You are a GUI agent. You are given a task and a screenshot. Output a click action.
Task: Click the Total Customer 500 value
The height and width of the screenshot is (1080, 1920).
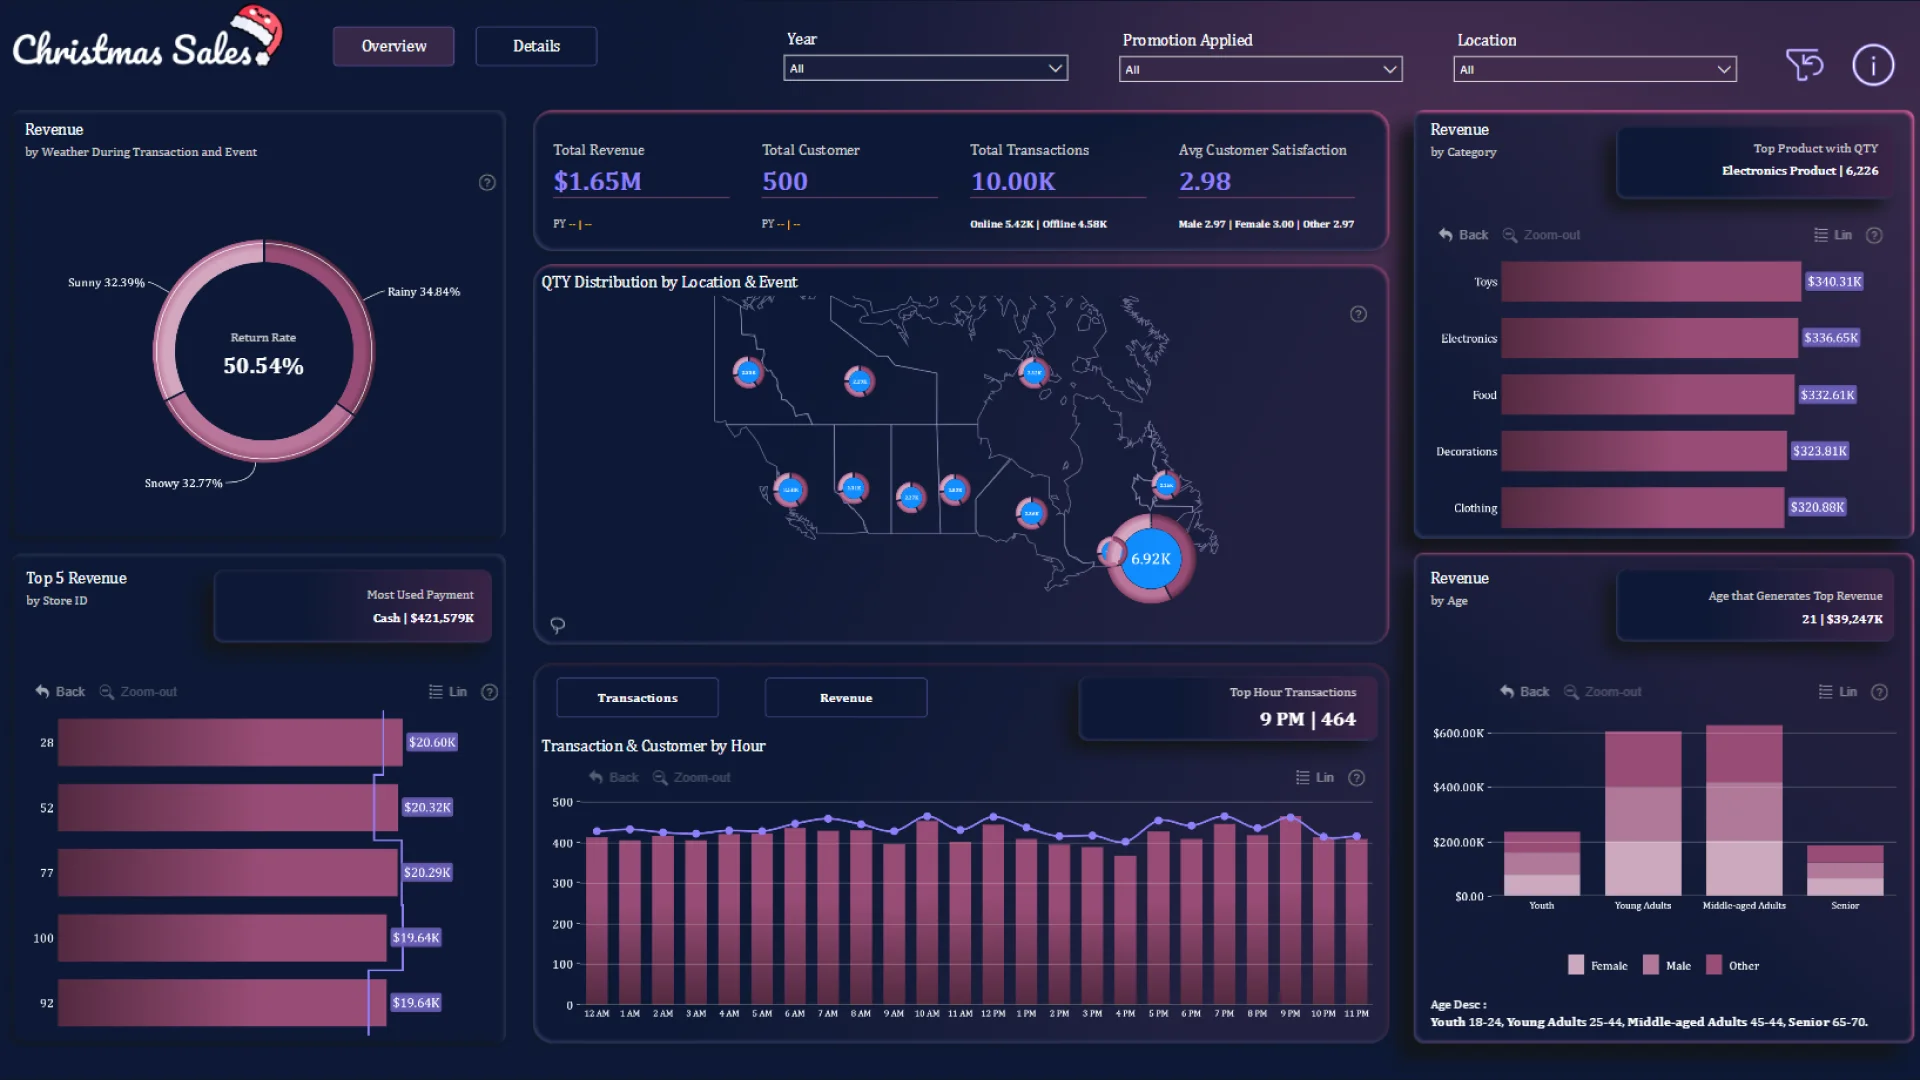784,181
